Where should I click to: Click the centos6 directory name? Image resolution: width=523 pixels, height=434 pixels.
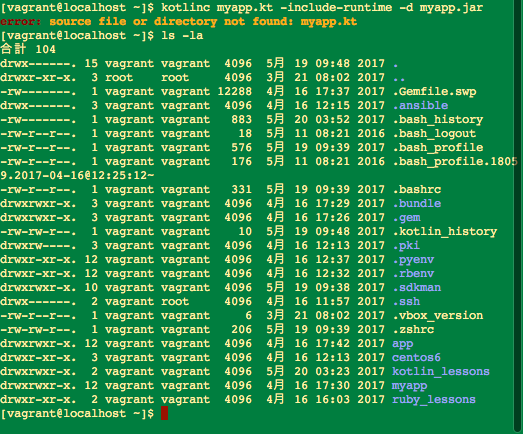point(416,358)
